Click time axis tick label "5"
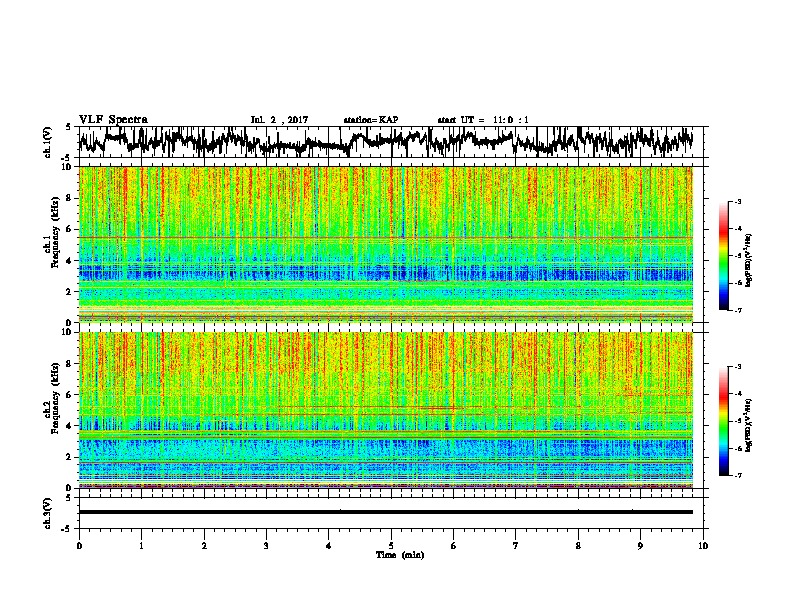Screen dimensions: 792x612 tap(391, 546)
